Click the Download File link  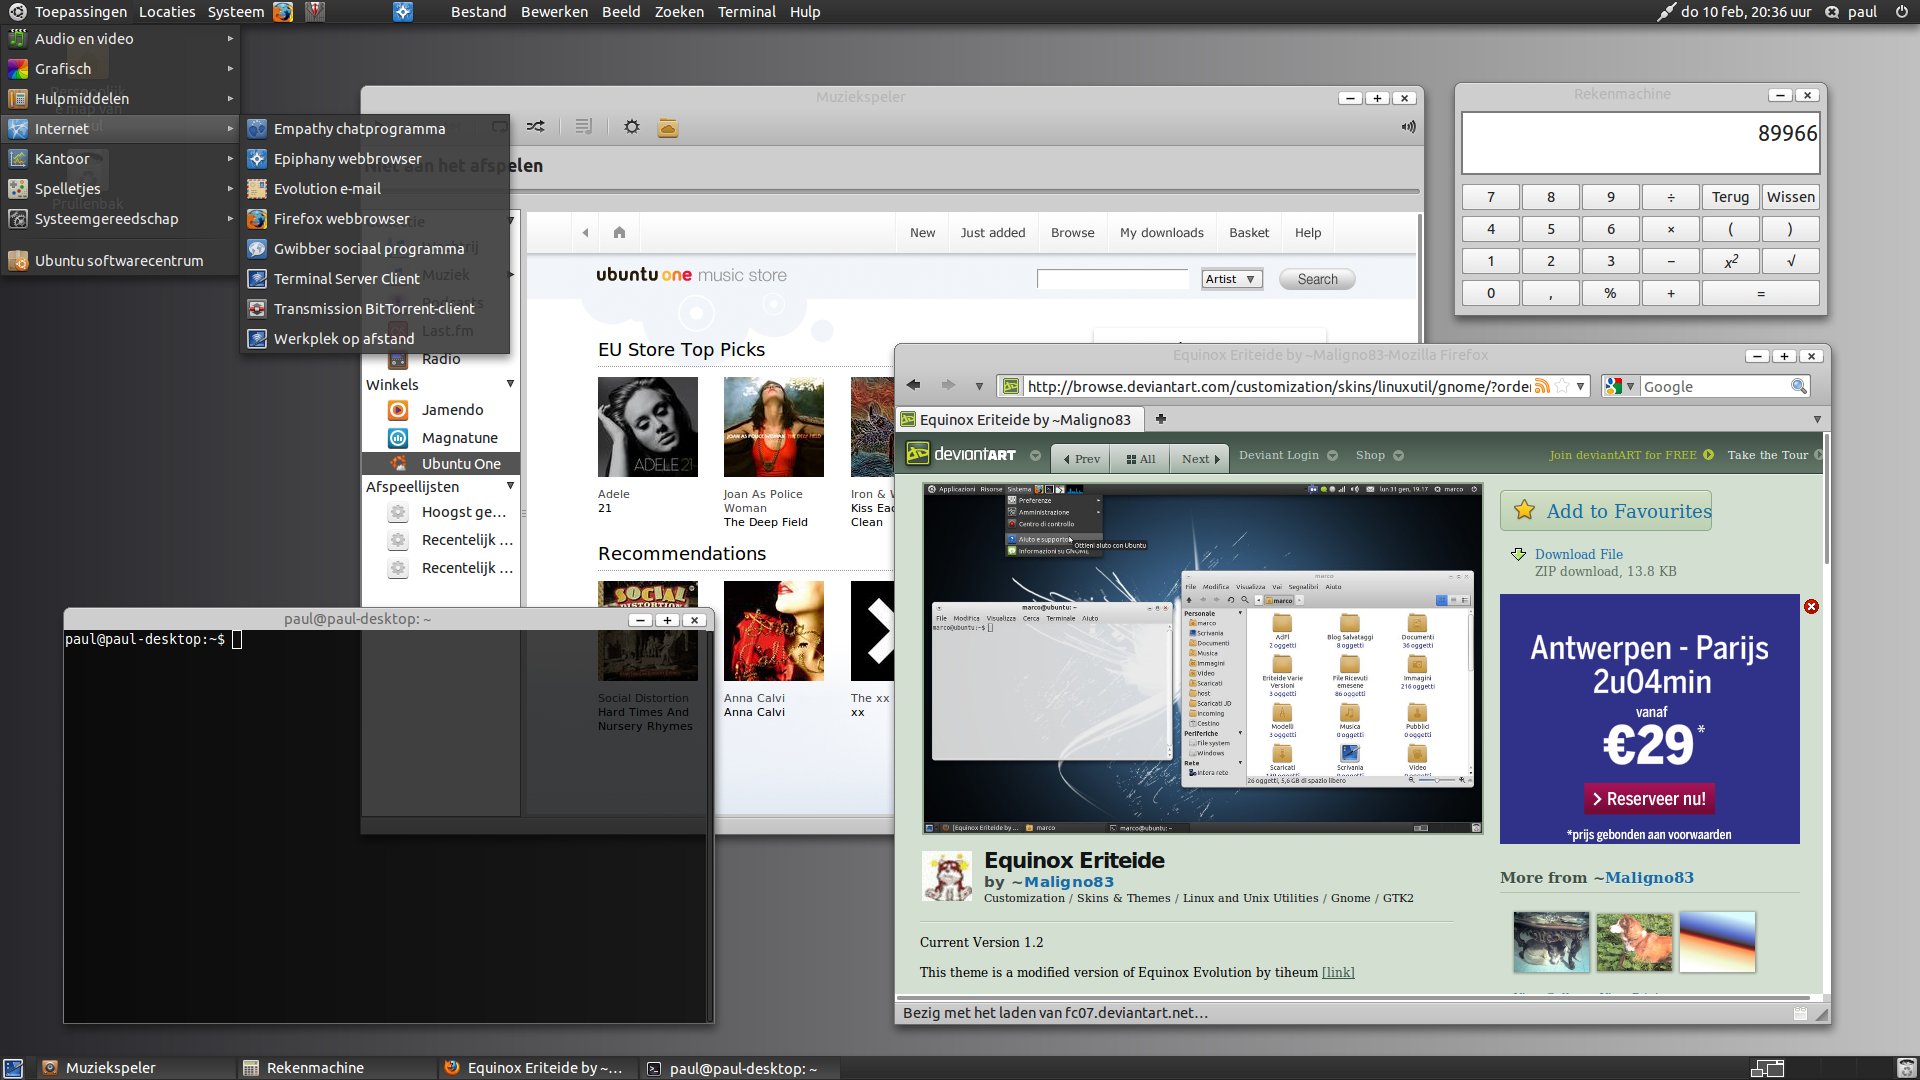pyautogui.click(x=1578, y=554)
